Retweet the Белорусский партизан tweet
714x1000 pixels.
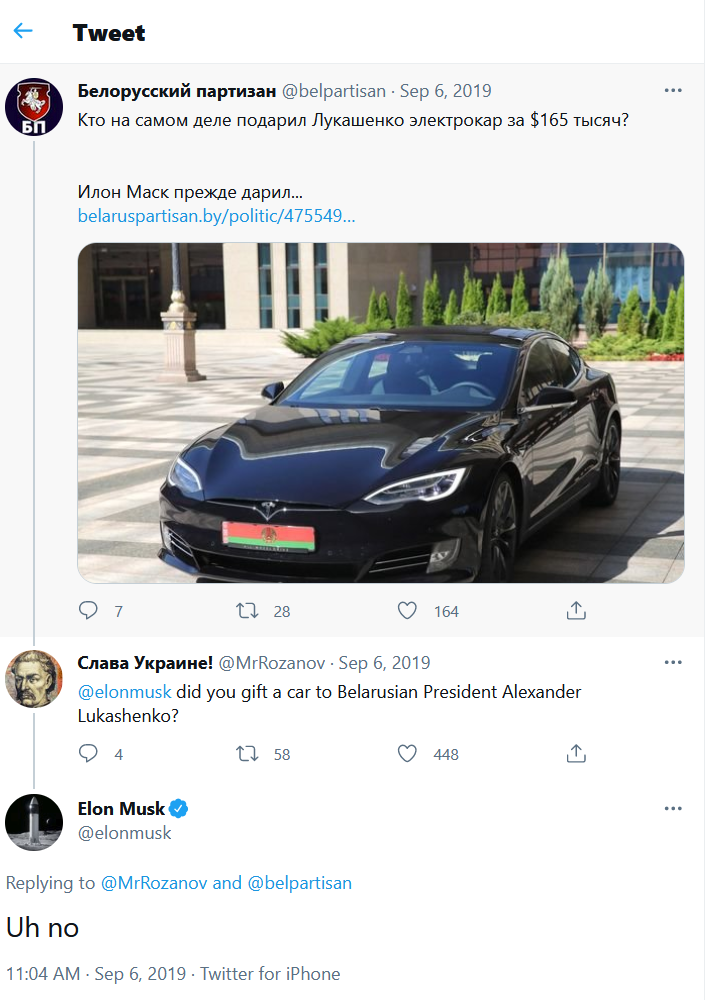click(x=246, y=610)
